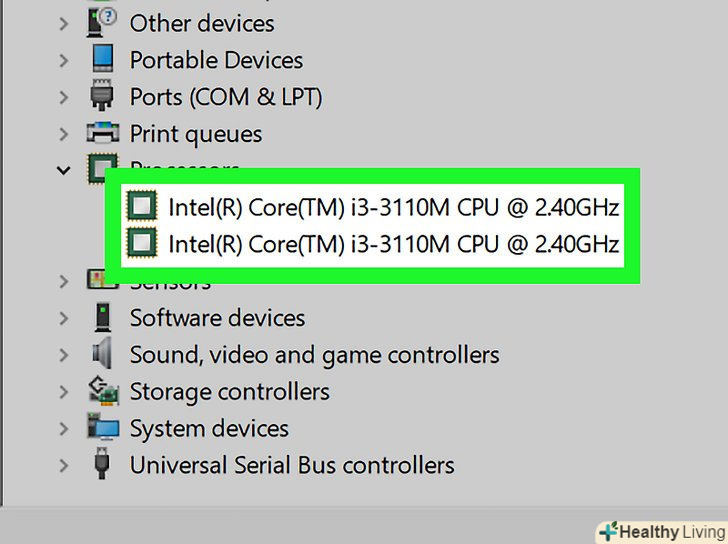Expand the Other devices category

(64, 23)
